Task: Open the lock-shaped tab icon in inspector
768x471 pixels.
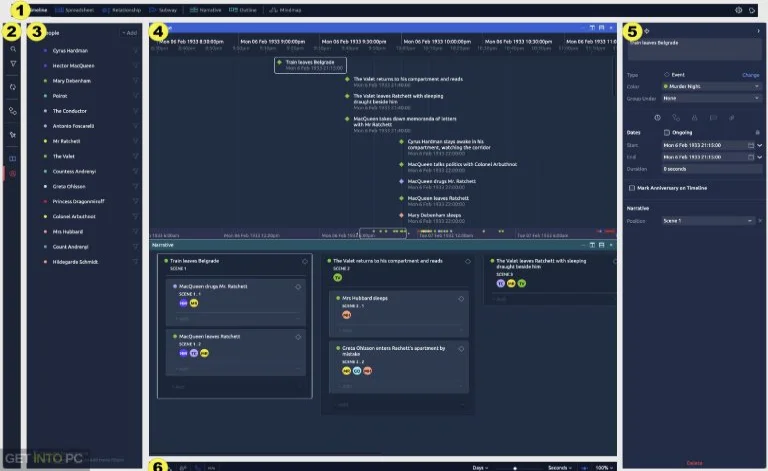Action: coord(695,118)
